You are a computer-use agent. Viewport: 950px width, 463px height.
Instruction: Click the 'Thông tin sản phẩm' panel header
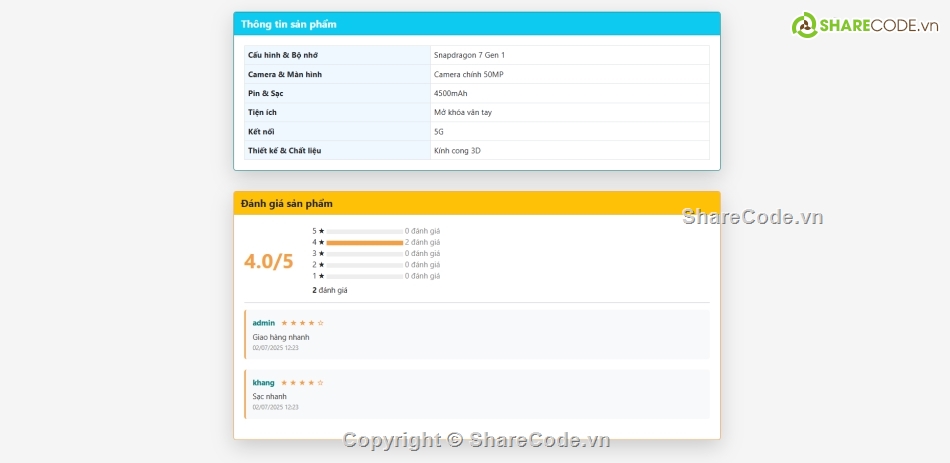[x=477, y=24]
